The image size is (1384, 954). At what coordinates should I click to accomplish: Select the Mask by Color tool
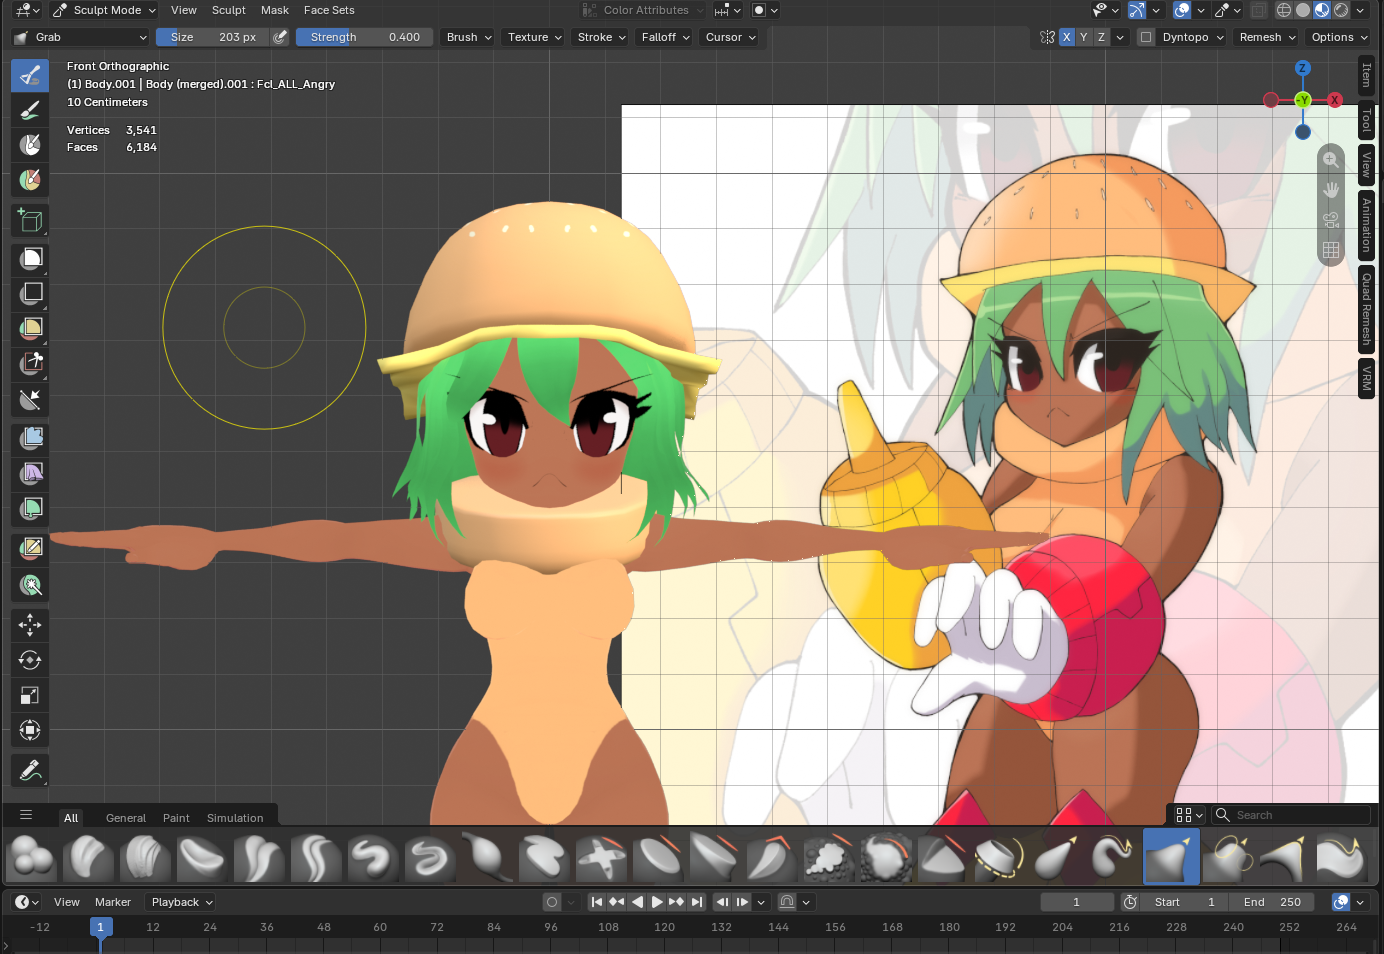click(x=30, y=585)
